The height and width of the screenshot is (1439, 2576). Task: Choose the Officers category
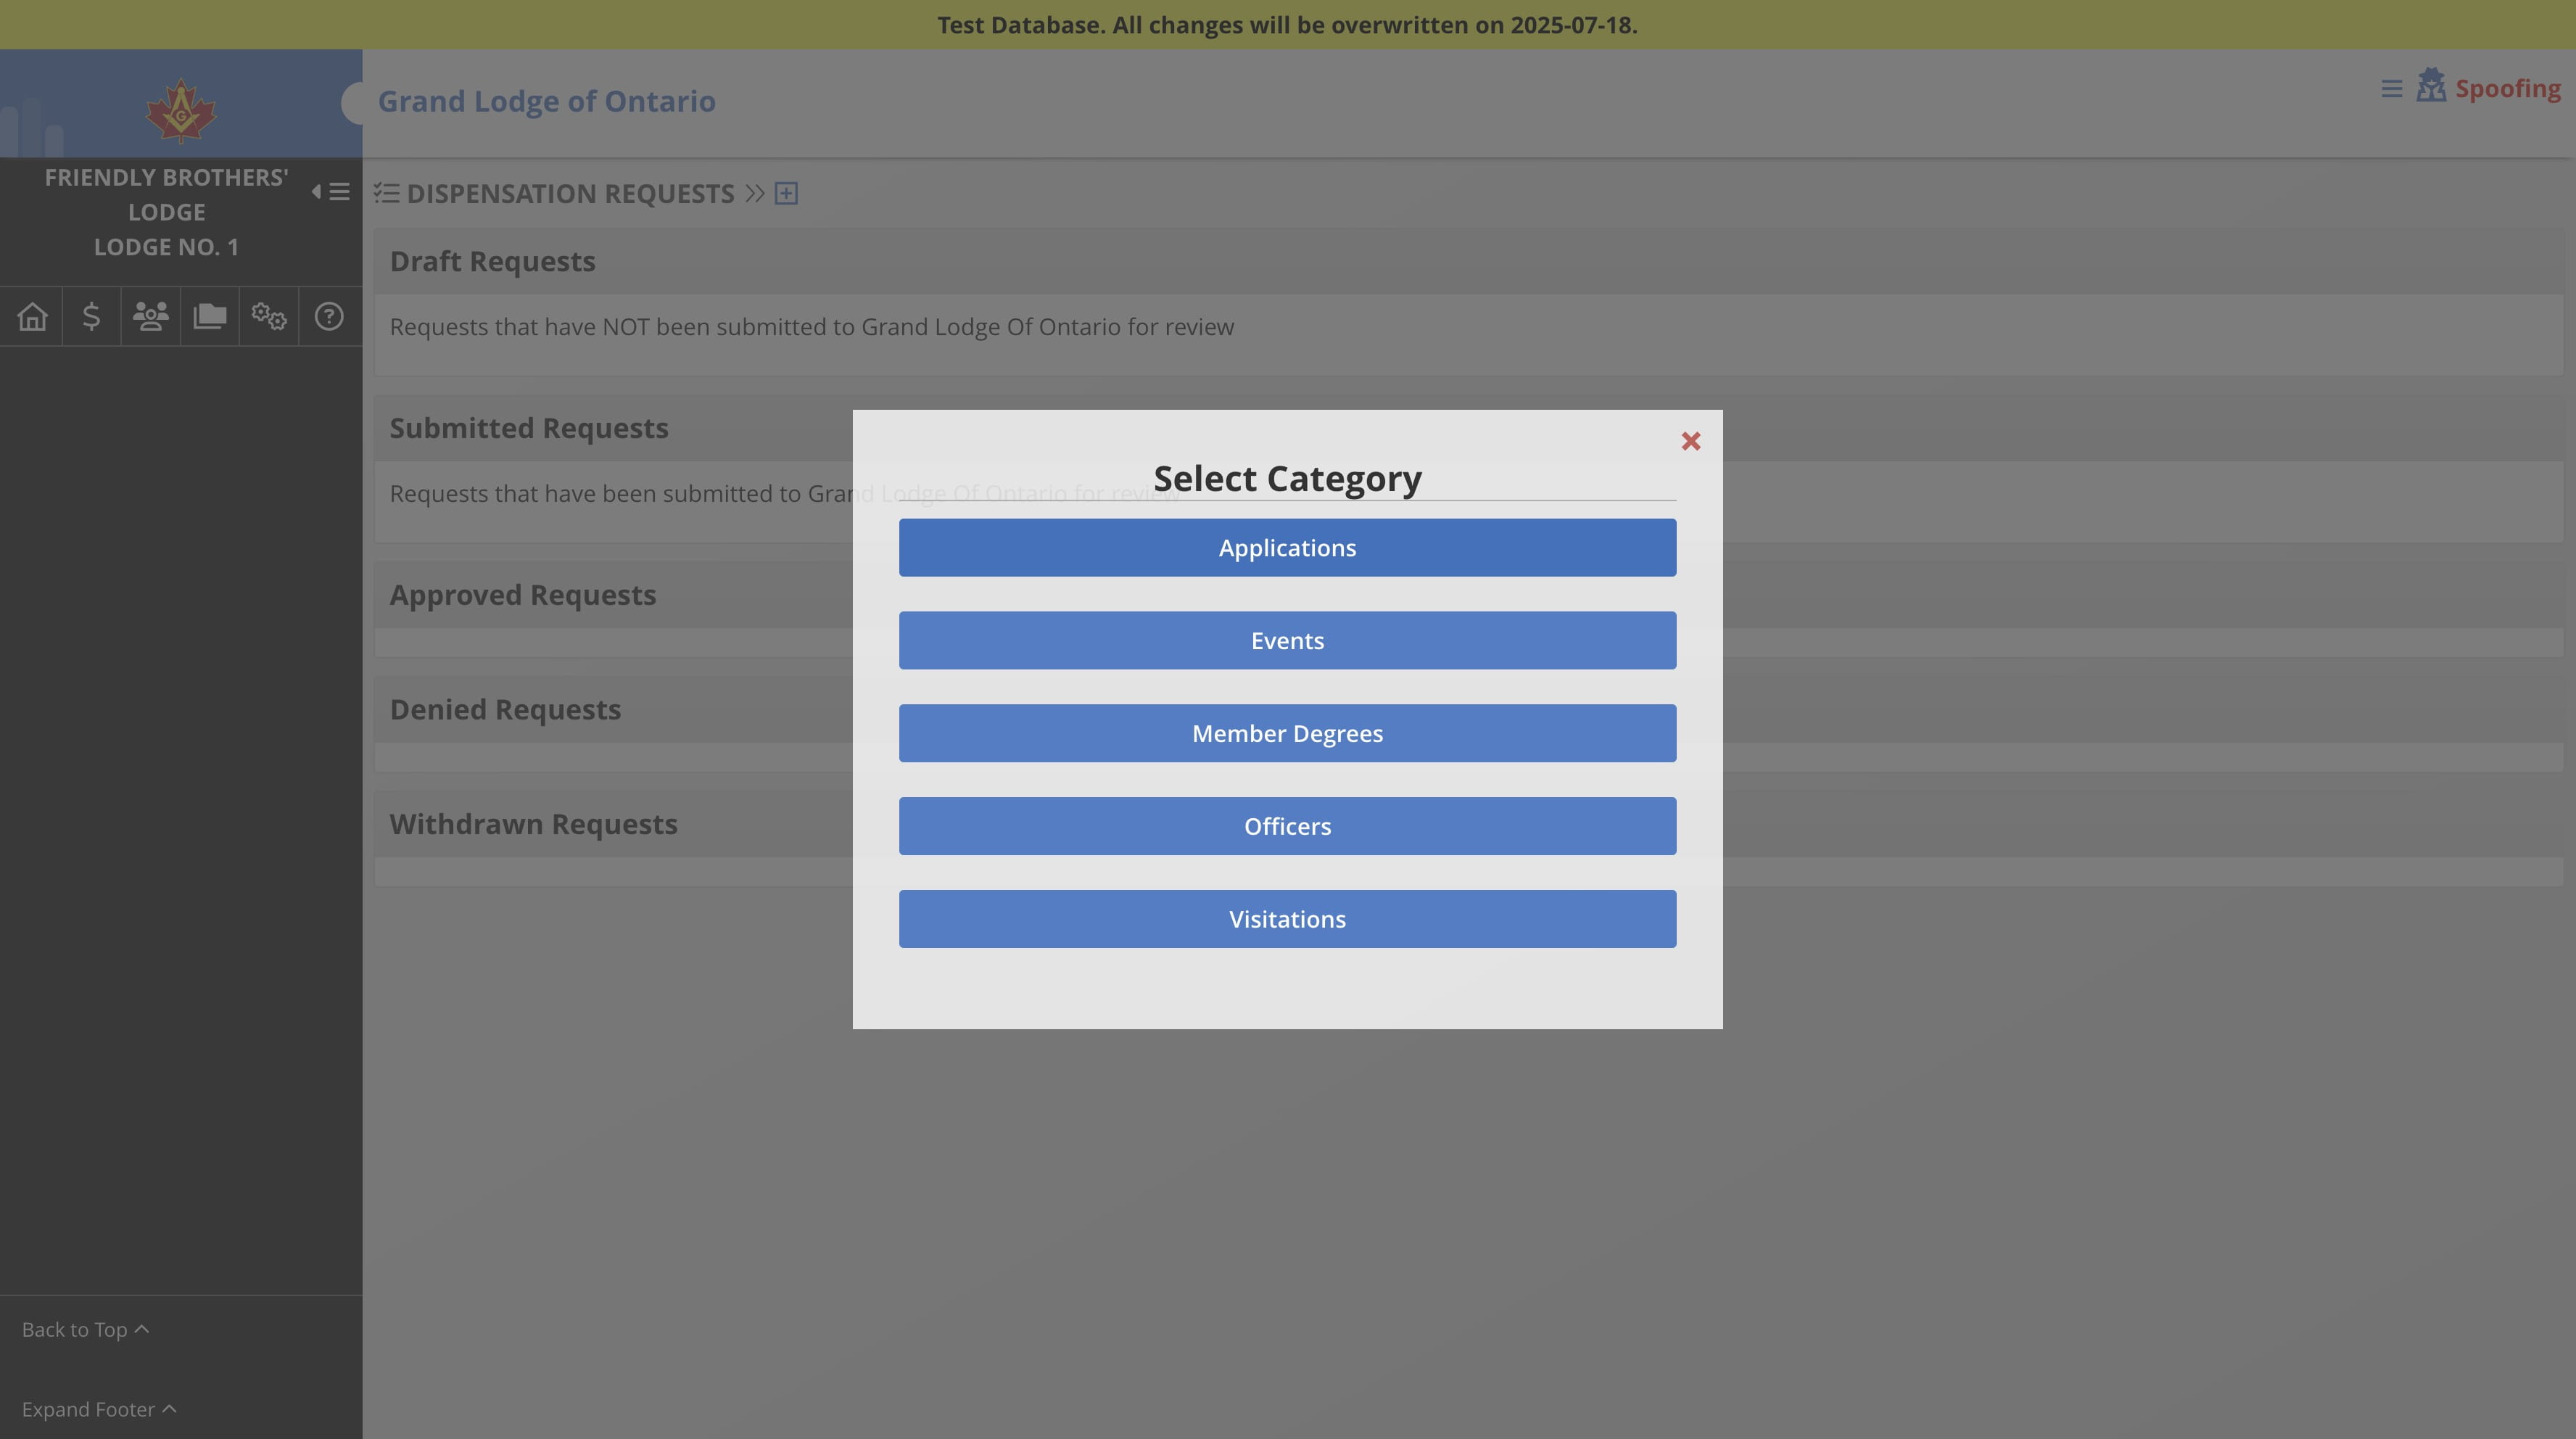(x=1287, y=826)
